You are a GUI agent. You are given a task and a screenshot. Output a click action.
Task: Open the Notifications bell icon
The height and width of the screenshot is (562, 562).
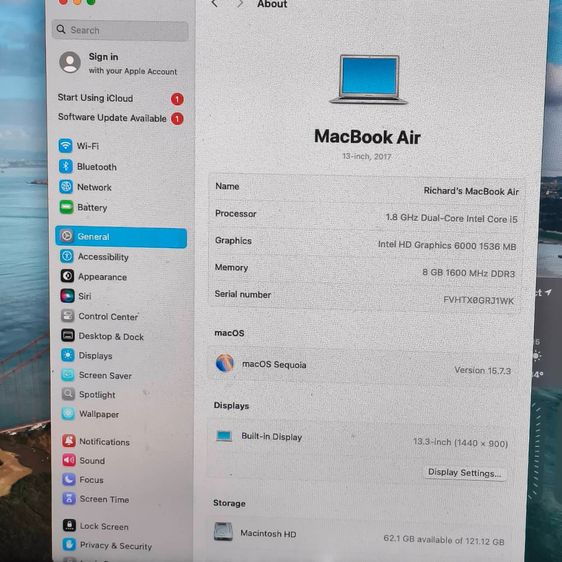[69, 441]
